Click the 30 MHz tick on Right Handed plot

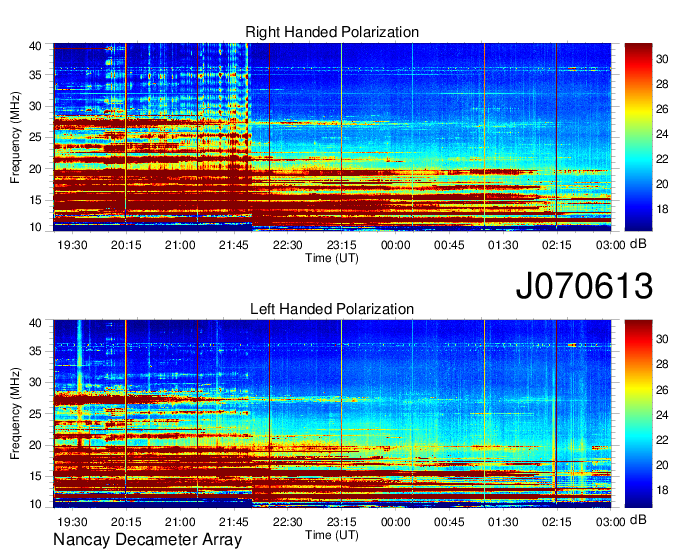coord(35,106)
